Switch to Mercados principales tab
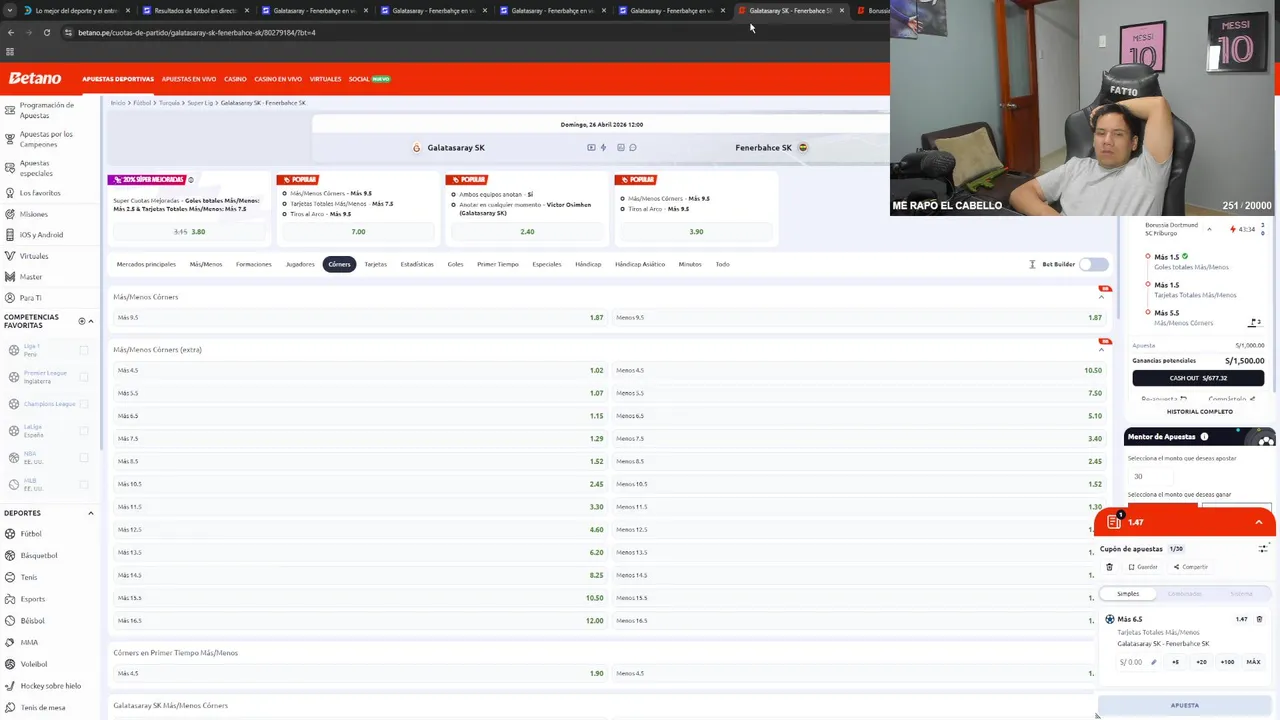 click(x=146, y=264)
